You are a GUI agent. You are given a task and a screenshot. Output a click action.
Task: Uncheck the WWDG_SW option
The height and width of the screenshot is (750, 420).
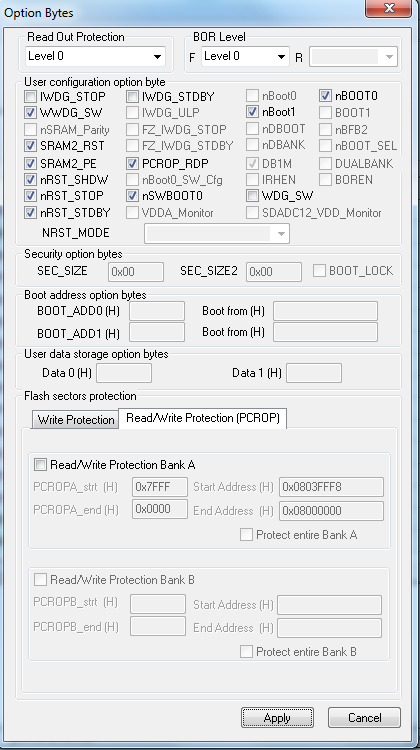pos(31,113)
